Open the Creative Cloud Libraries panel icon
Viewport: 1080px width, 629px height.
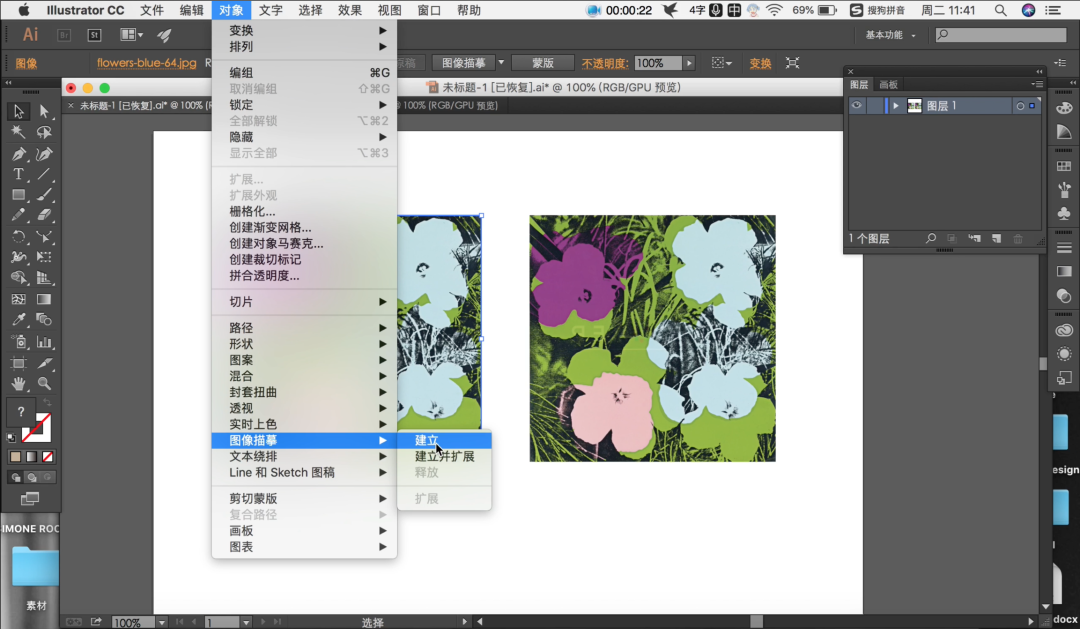pyautogui.click(x=1064, y=331)
